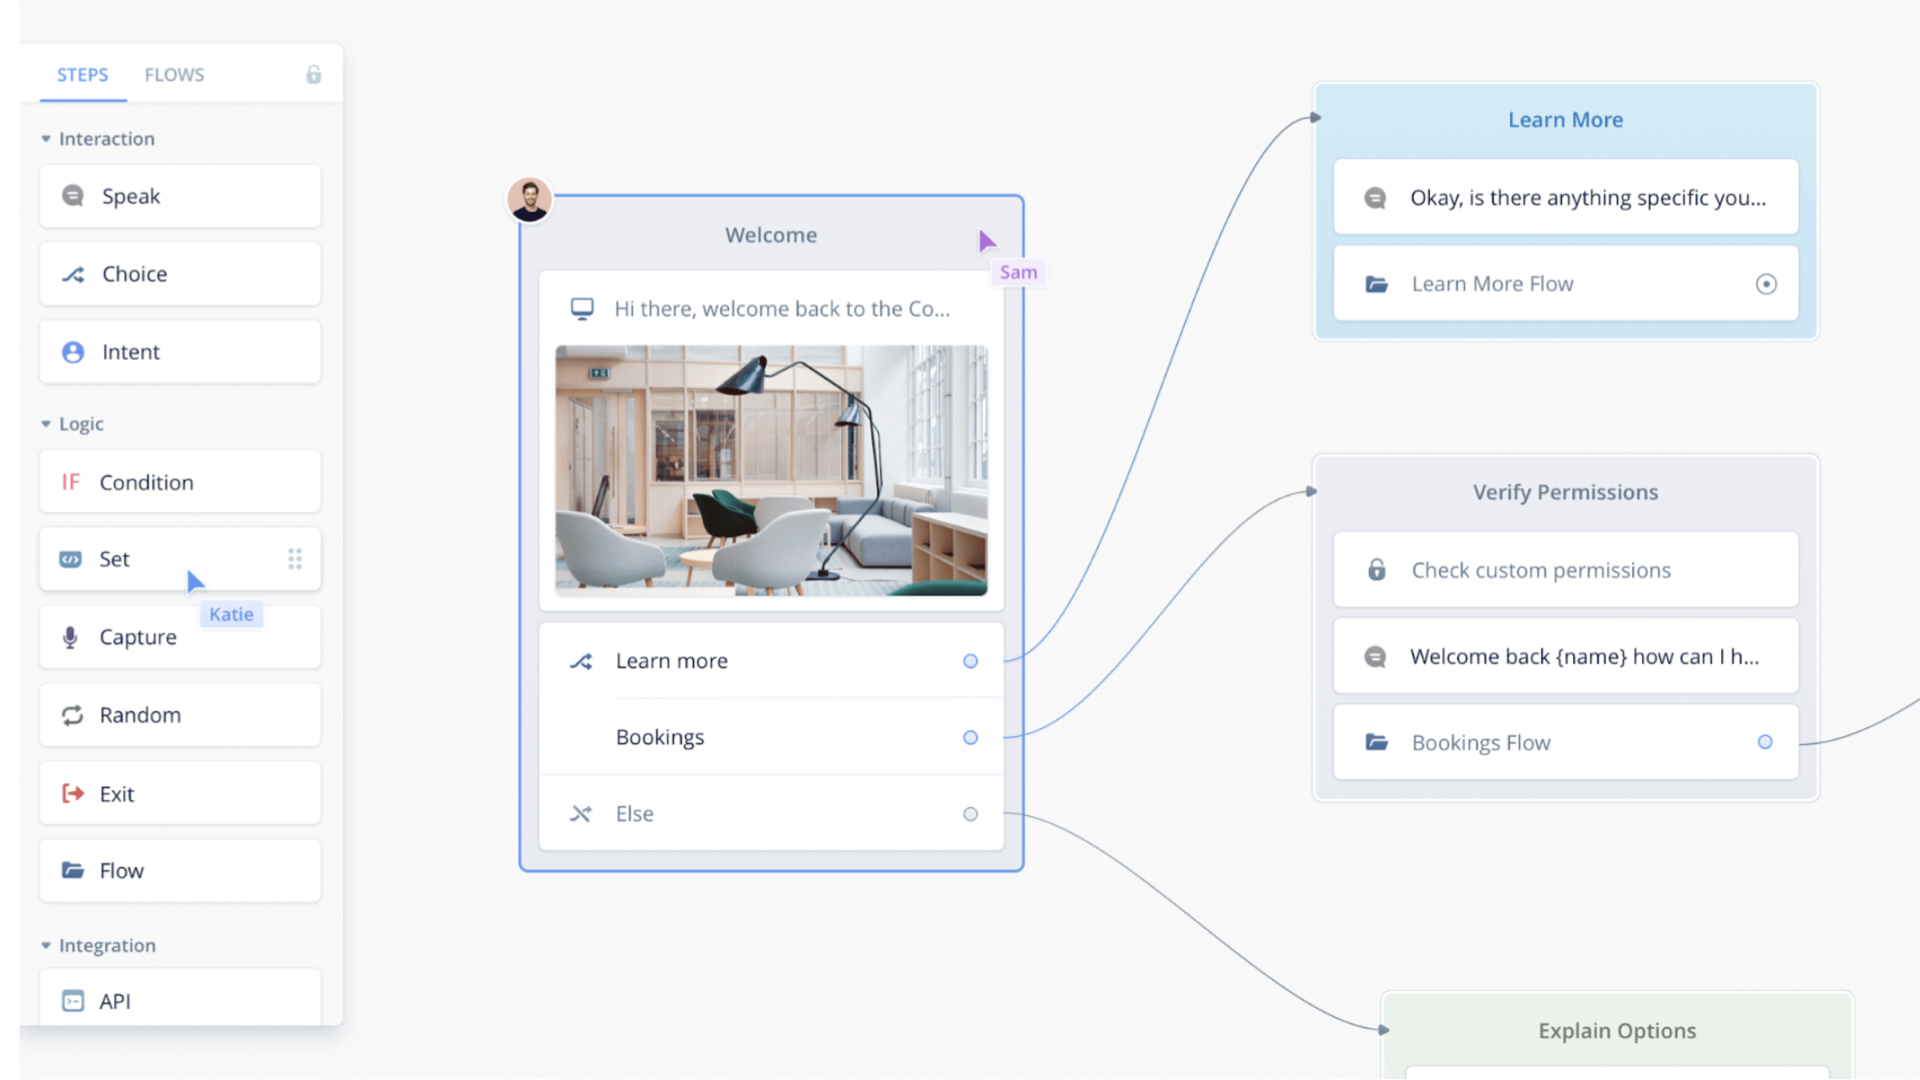Click the Exit step icon
Viewport: 1920px width, 1080px height.
(73, 794)
